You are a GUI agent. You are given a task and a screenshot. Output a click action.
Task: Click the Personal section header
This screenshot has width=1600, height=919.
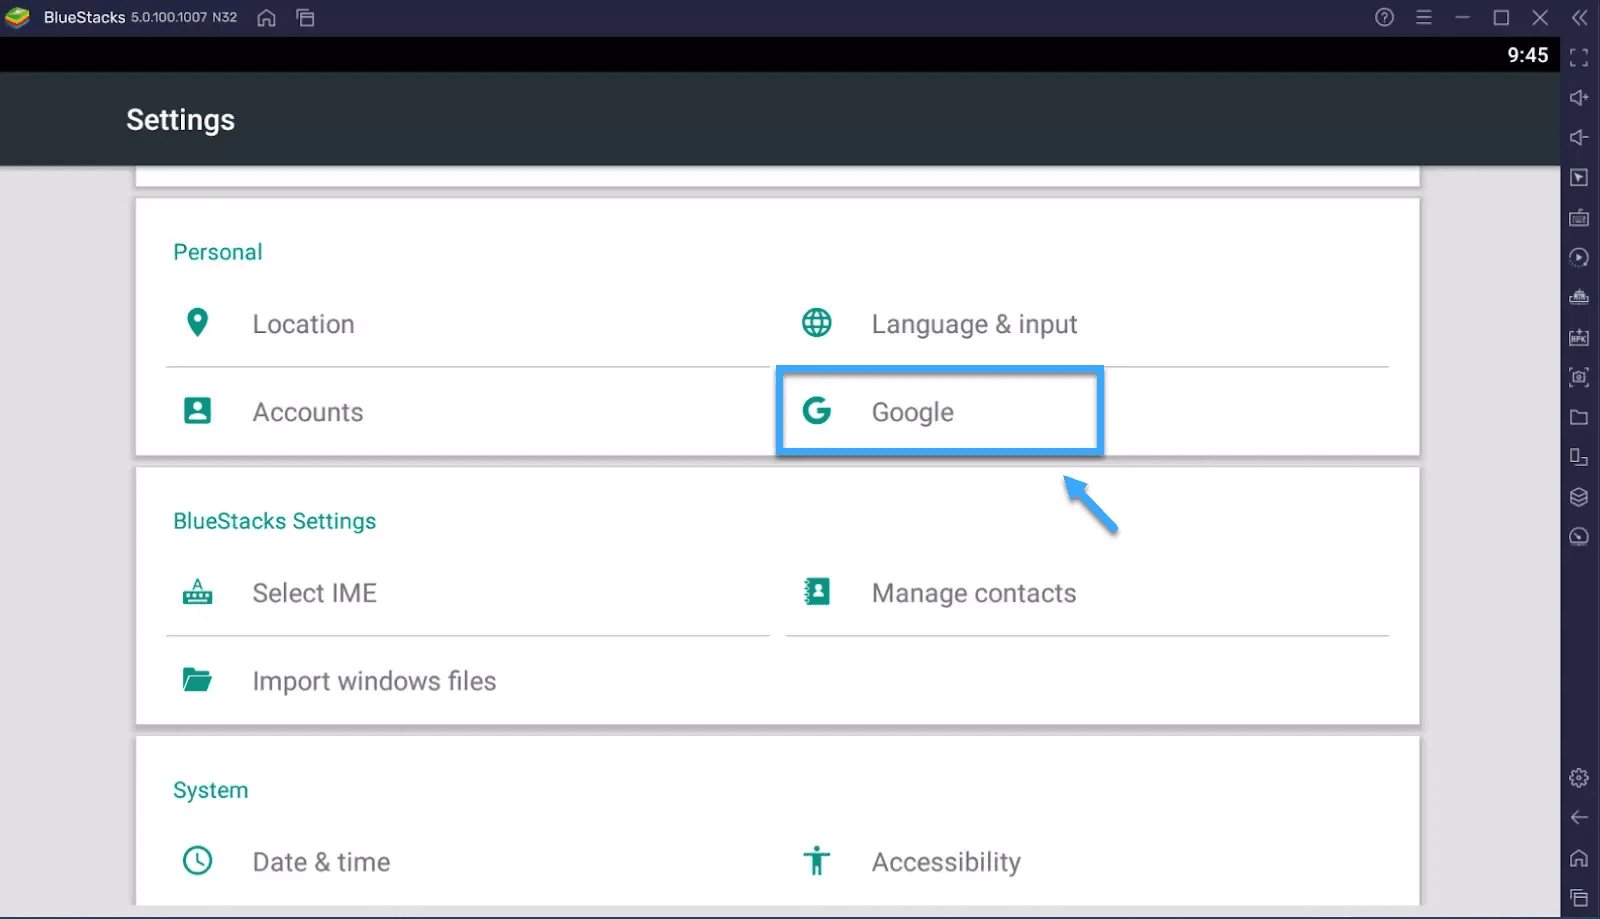pyautogui.click(x=218, y=252)
